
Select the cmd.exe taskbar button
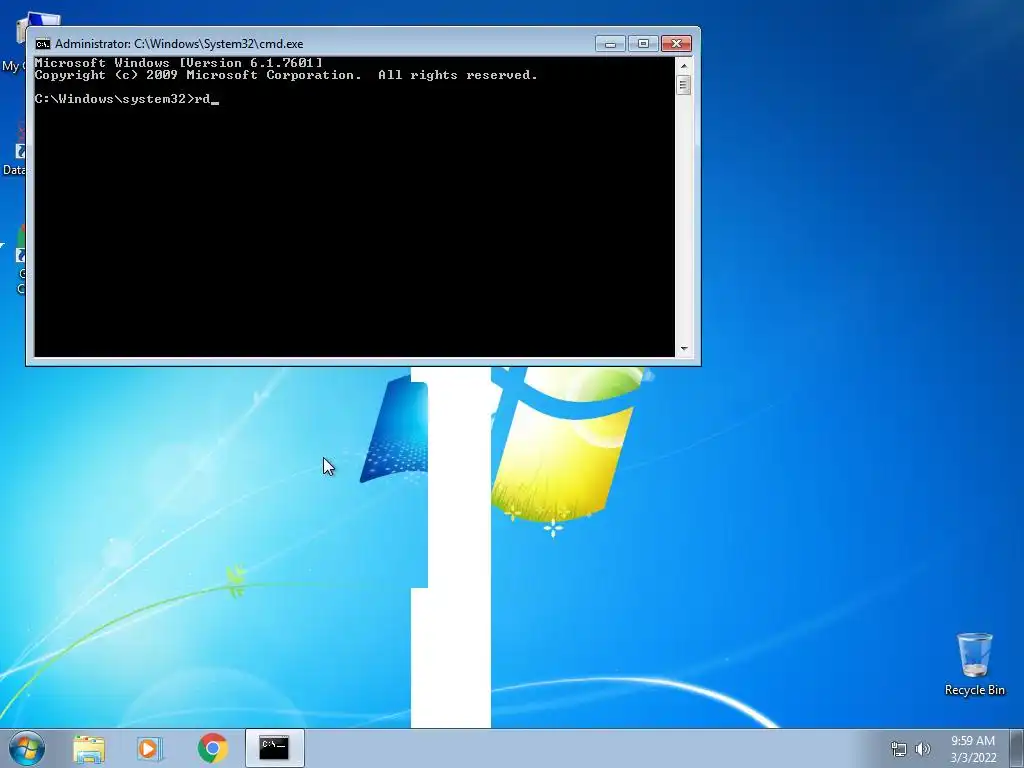274,748
